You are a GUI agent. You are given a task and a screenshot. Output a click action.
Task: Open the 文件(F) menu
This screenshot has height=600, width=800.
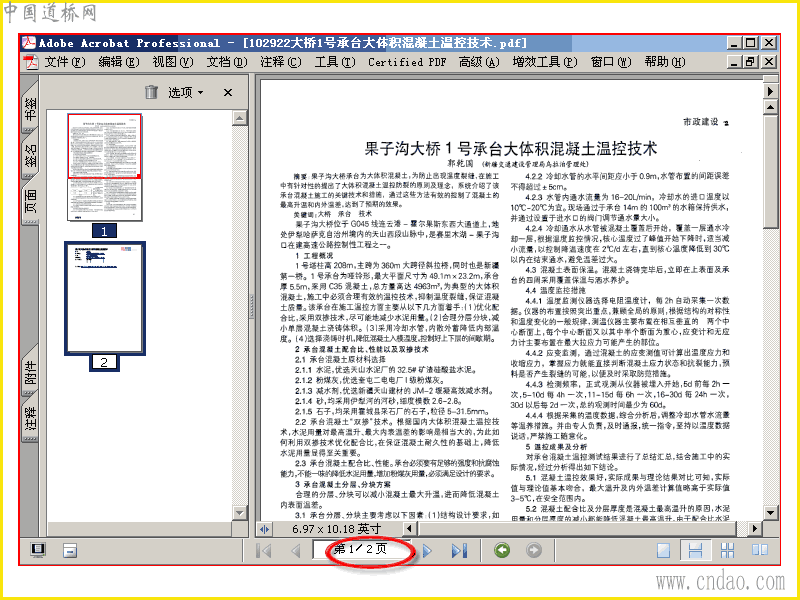point(64,62)
